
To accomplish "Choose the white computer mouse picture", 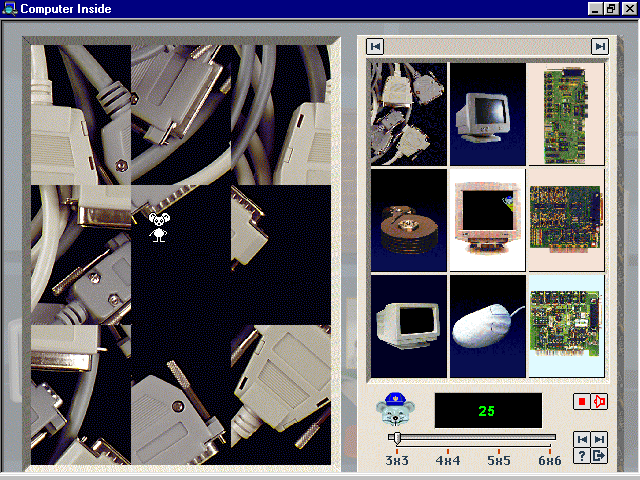I will 488,326.
